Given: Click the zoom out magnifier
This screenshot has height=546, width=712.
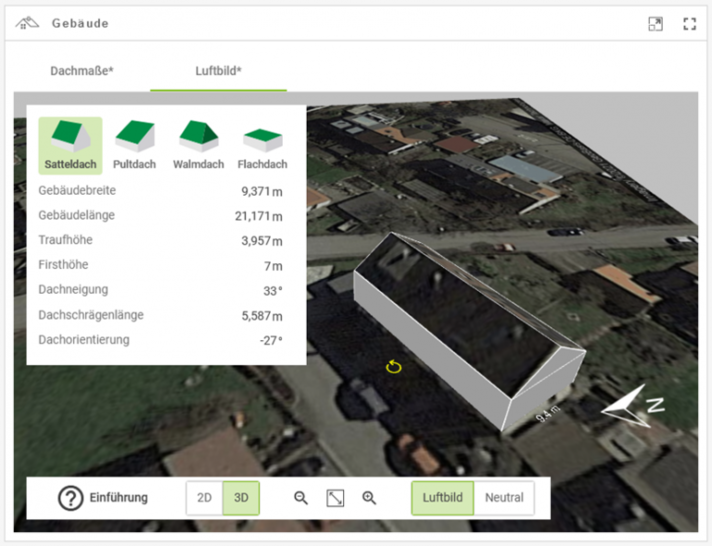Looking at the screenshot, I should pyautogui.click(x=301, y=498).
